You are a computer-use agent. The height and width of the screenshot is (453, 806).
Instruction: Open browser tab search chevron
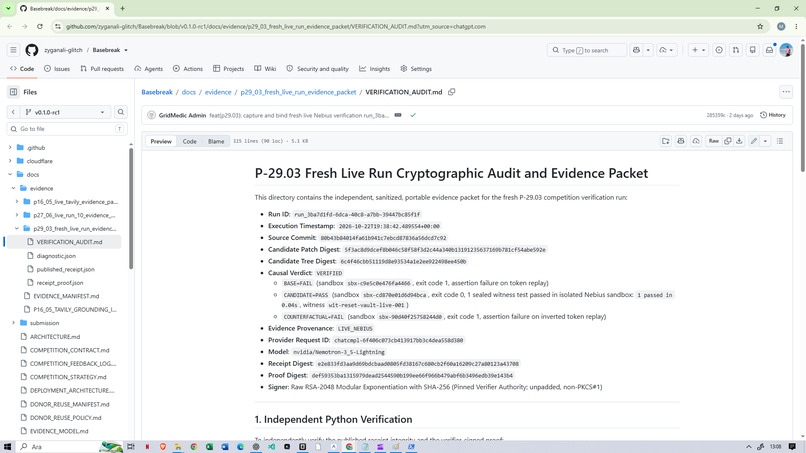tap(8, 8)
